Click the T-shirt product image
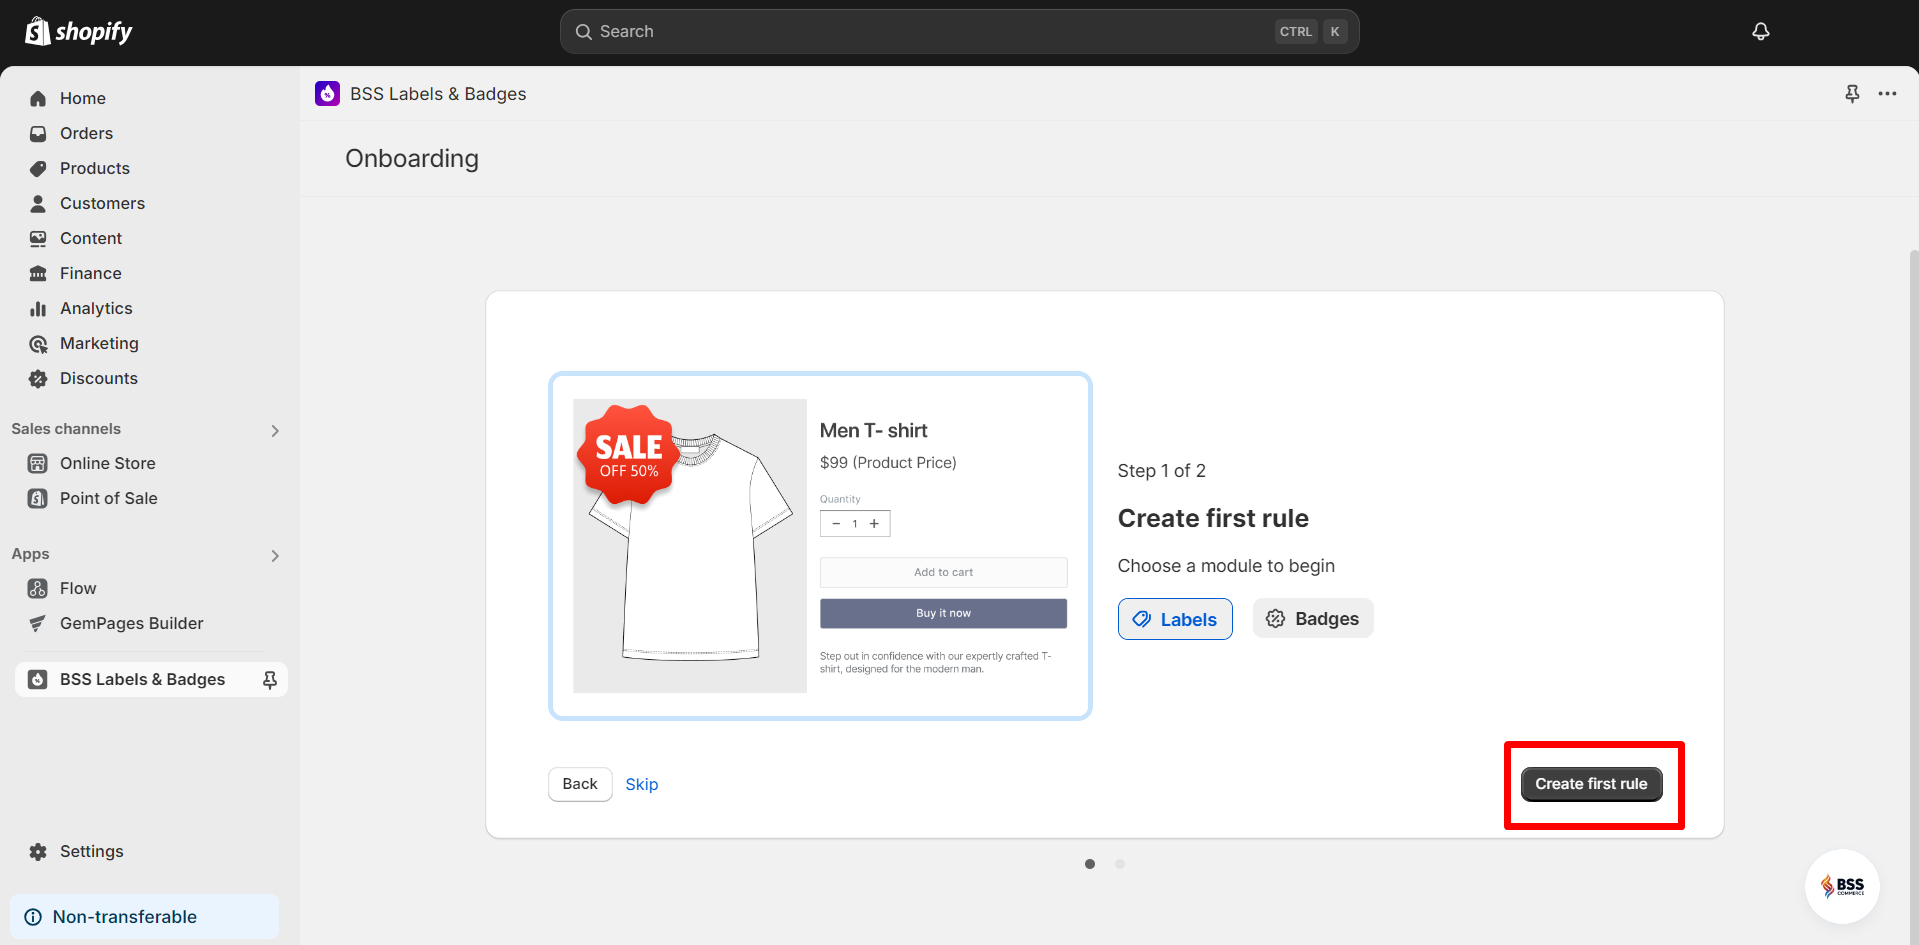 point(690,546)
